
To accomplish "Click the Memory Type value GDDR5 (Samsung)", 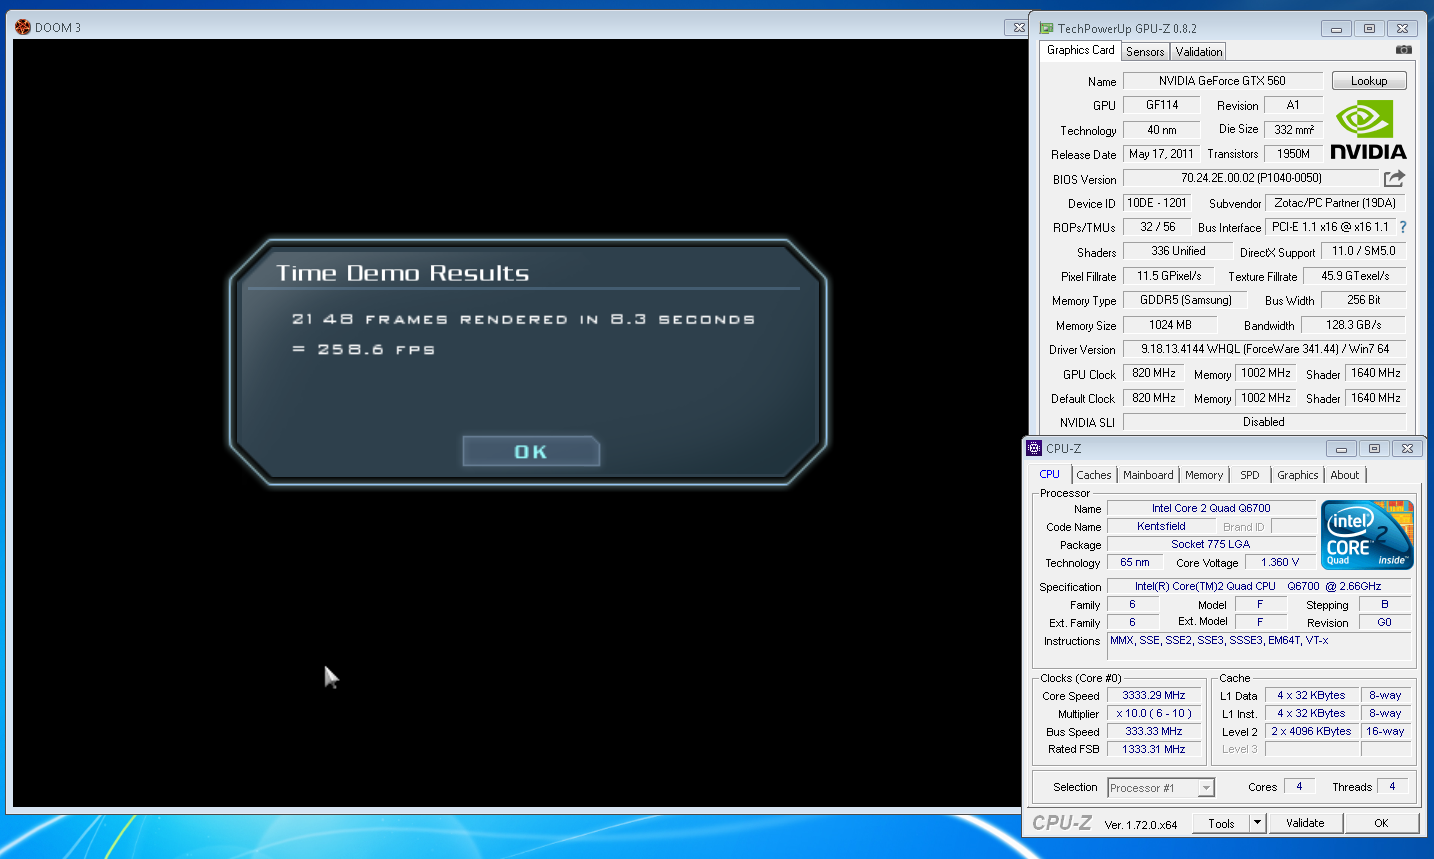I will tap(1185, 300).
